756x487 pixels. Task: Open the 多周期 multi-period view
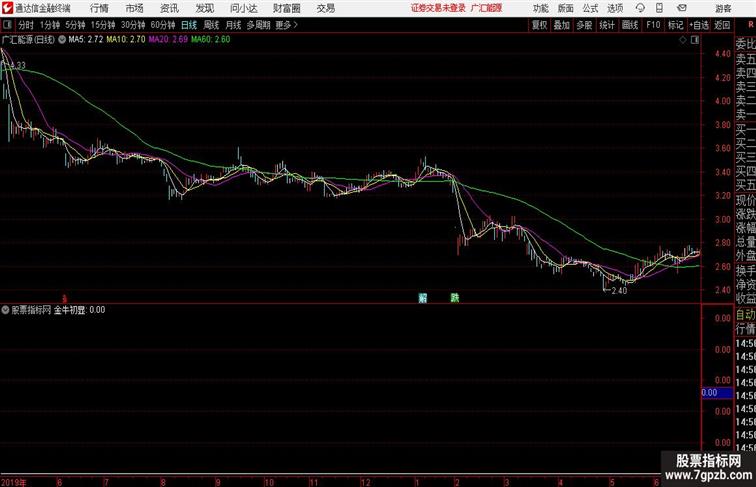(258, 25)
